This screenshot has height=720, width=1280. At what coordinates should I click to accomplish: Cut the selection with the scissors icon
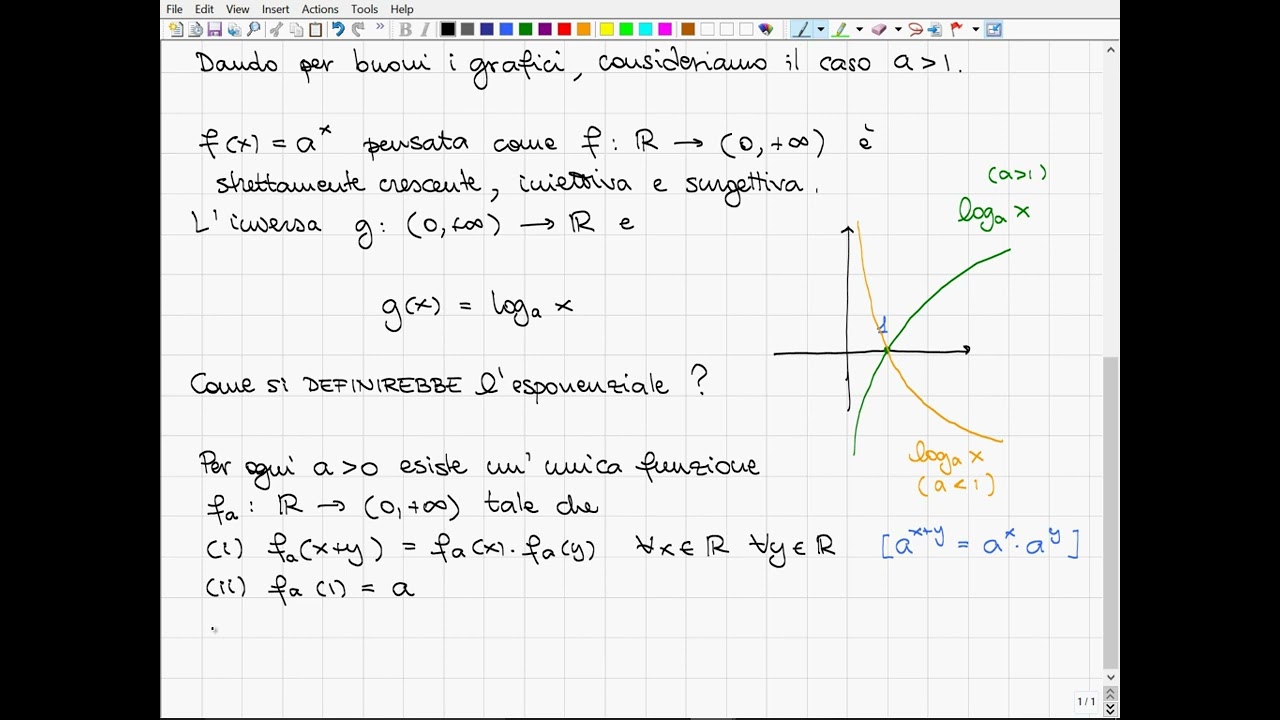point(276,29)
